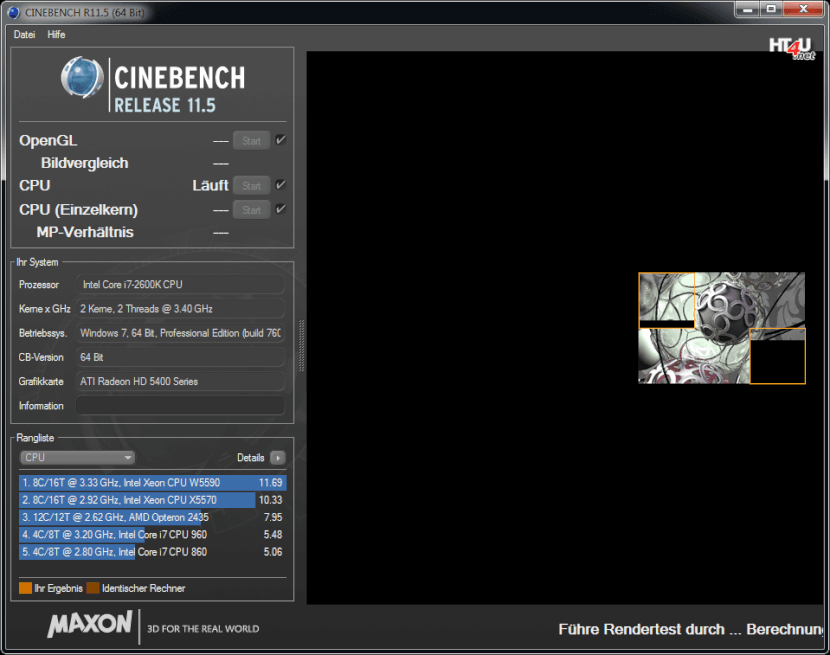
Task: Select the Intel Core i7 CPU 860 row
Action: click(152, 552)
